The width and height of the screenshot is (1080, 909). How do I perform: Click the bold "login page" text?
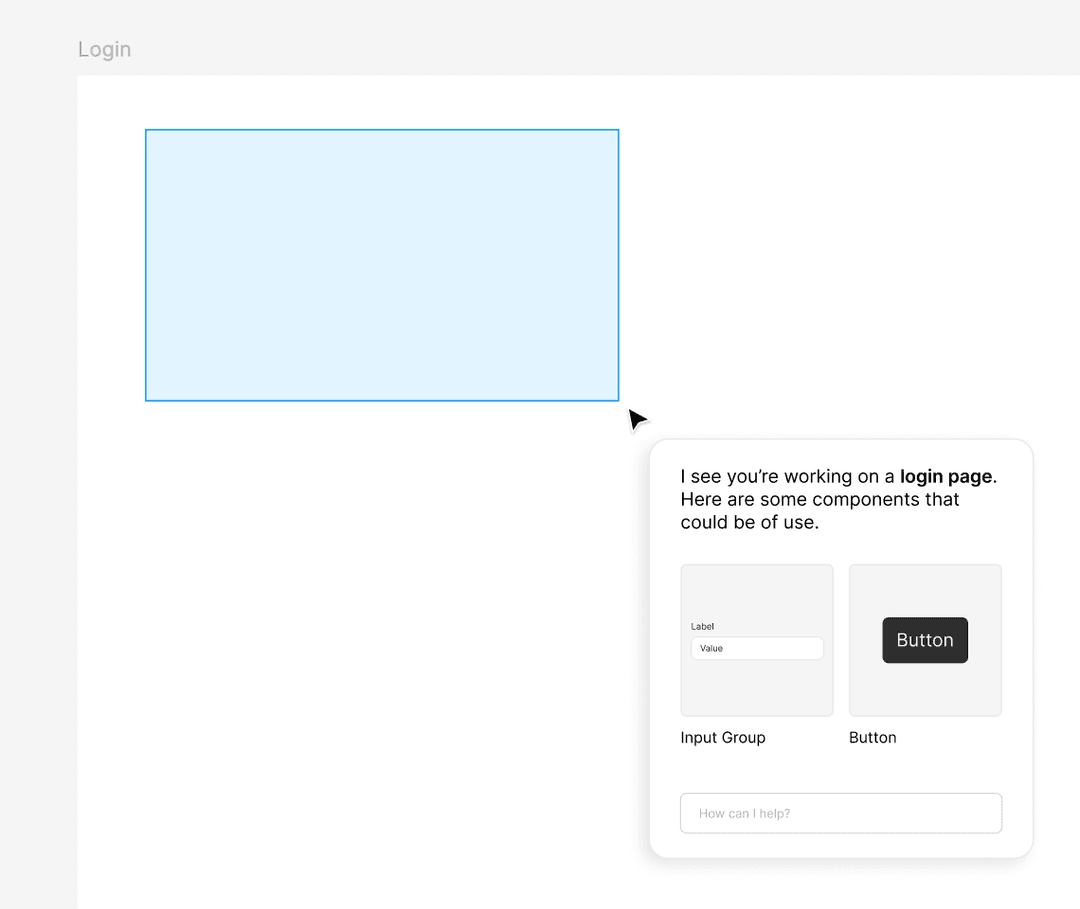[946, 476]
